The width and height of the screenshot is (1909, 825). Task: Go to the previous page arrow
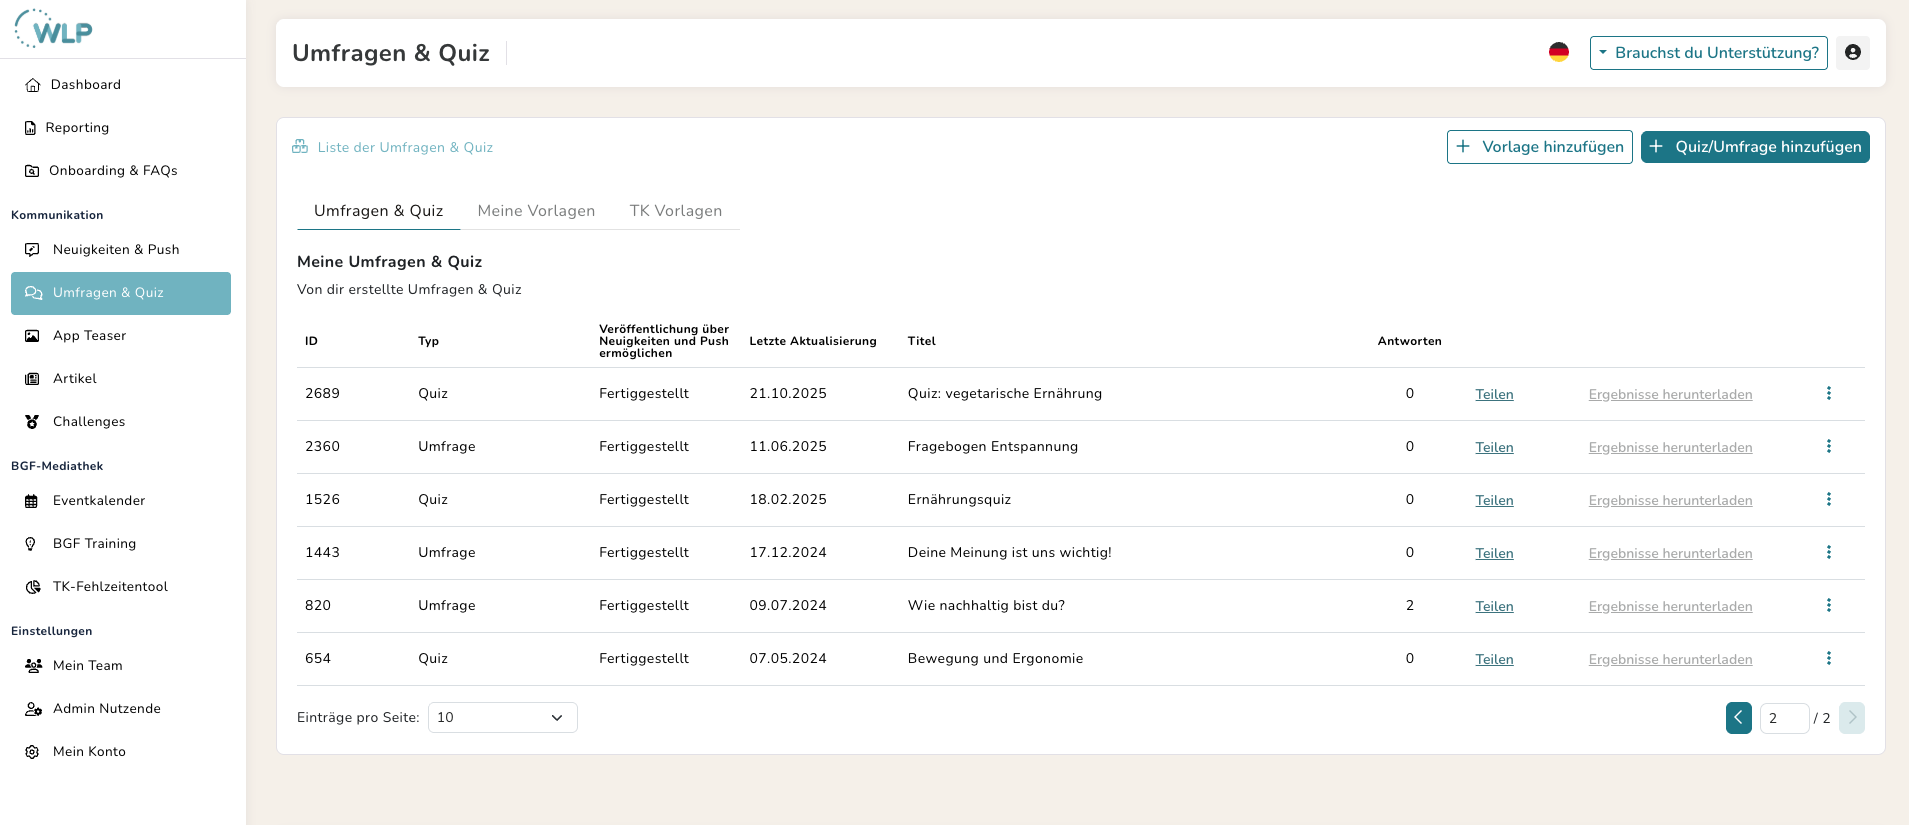(1738, 718)
